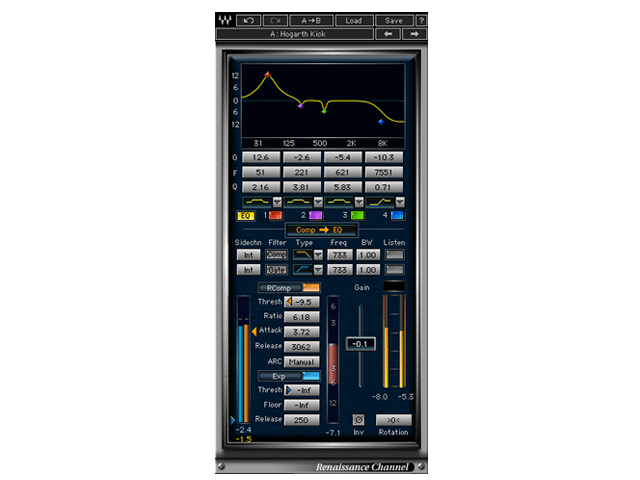Go to next preset arrow
640x480 pixels.
click(414, 34)
